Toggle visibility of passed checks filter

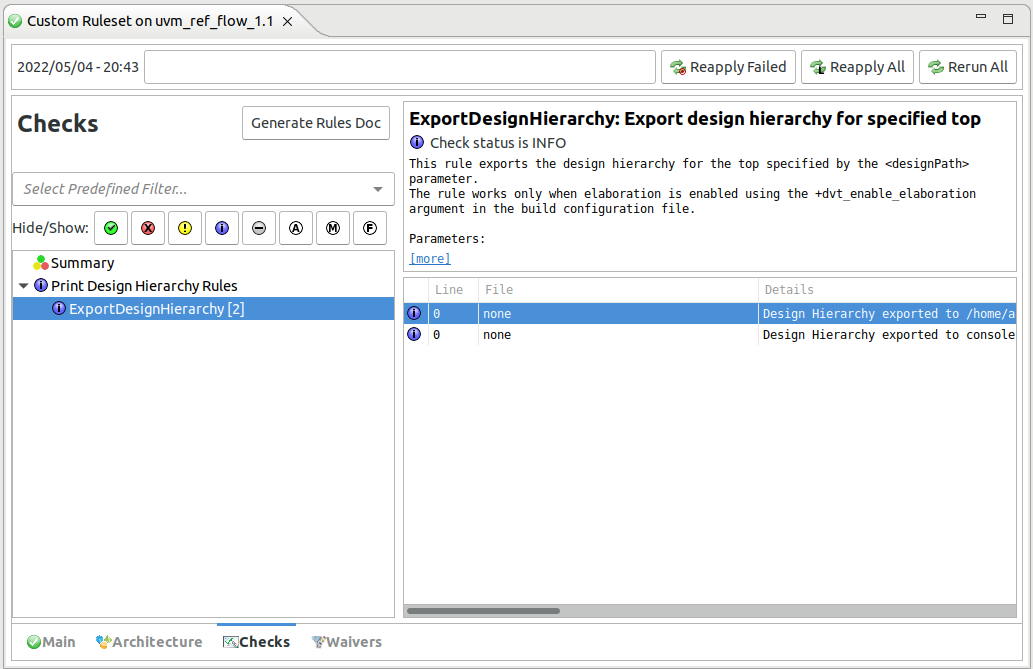[111, 228]
